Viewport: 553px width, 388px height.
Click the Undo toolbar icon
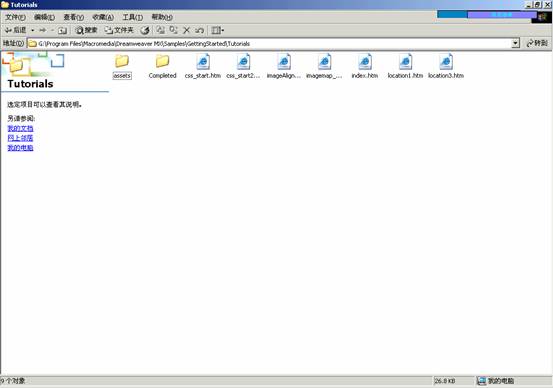point(200,30)
